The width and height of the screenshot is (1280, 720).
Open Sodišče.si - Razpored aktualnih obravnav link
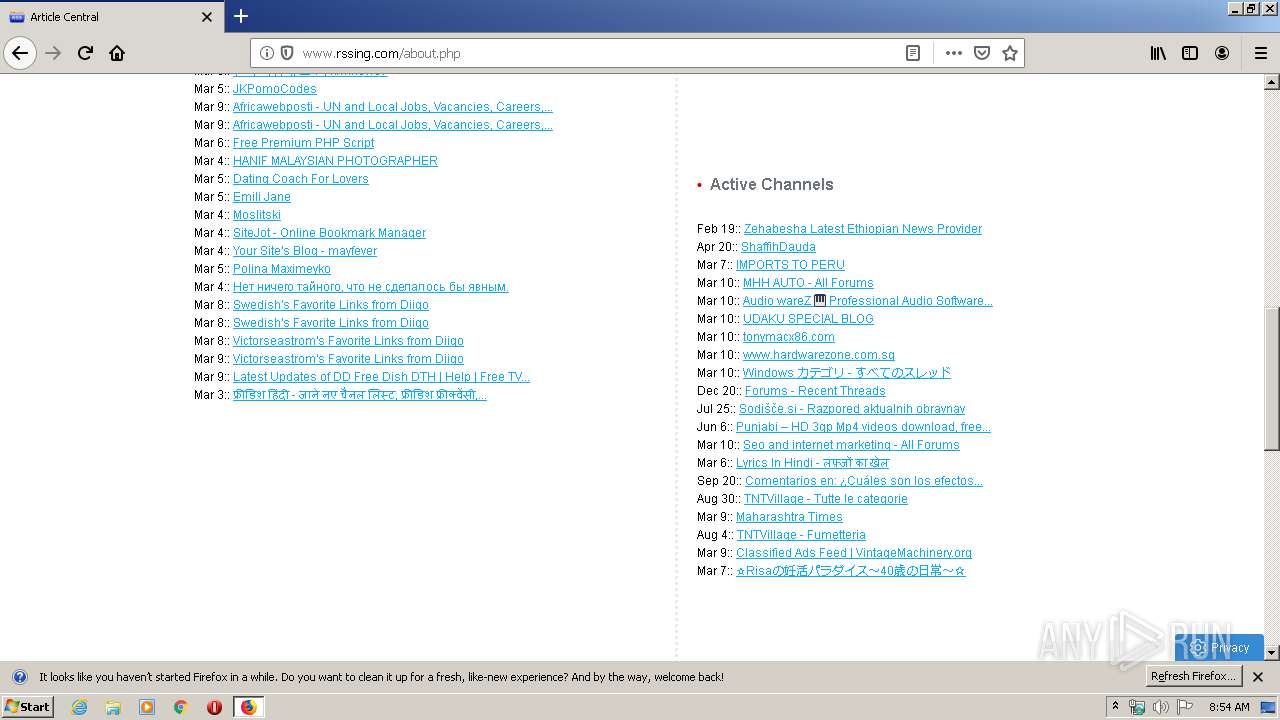tap(852, 409)
